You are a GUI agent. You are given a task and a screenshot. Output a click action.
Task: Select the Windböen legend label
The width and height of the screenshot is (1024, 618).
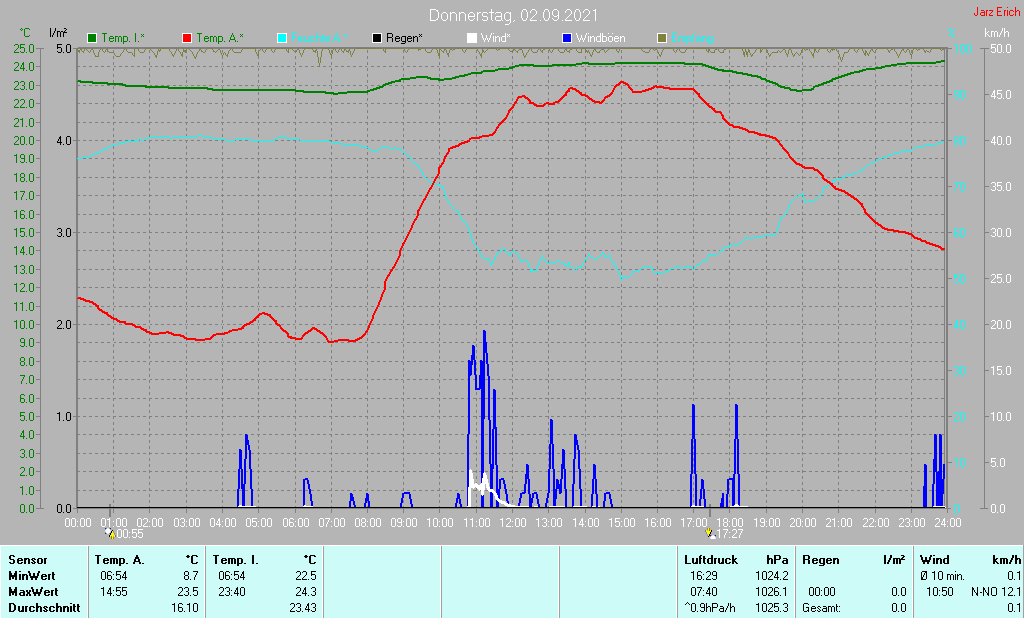(601, 38)
